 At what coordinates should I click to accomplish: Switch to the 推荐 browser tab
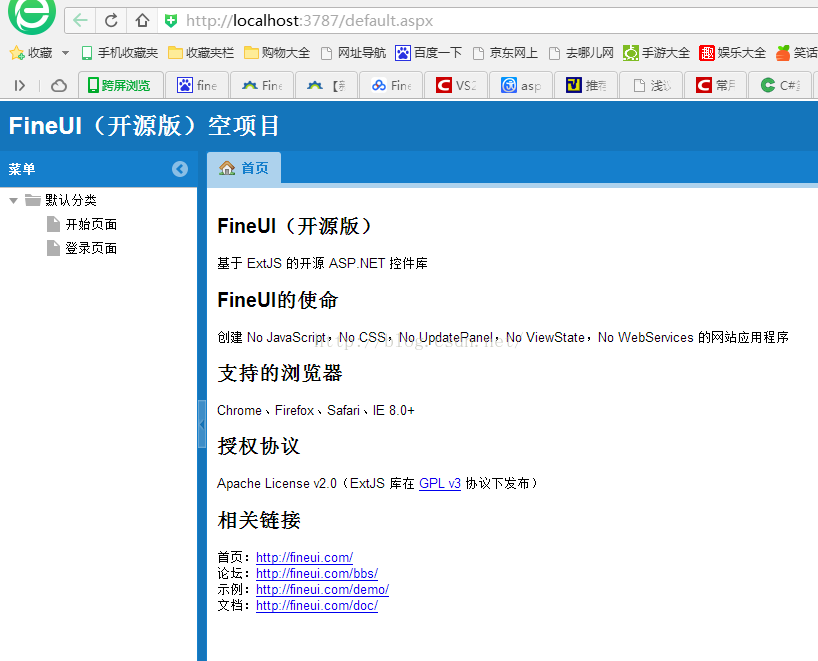point(586,85)
